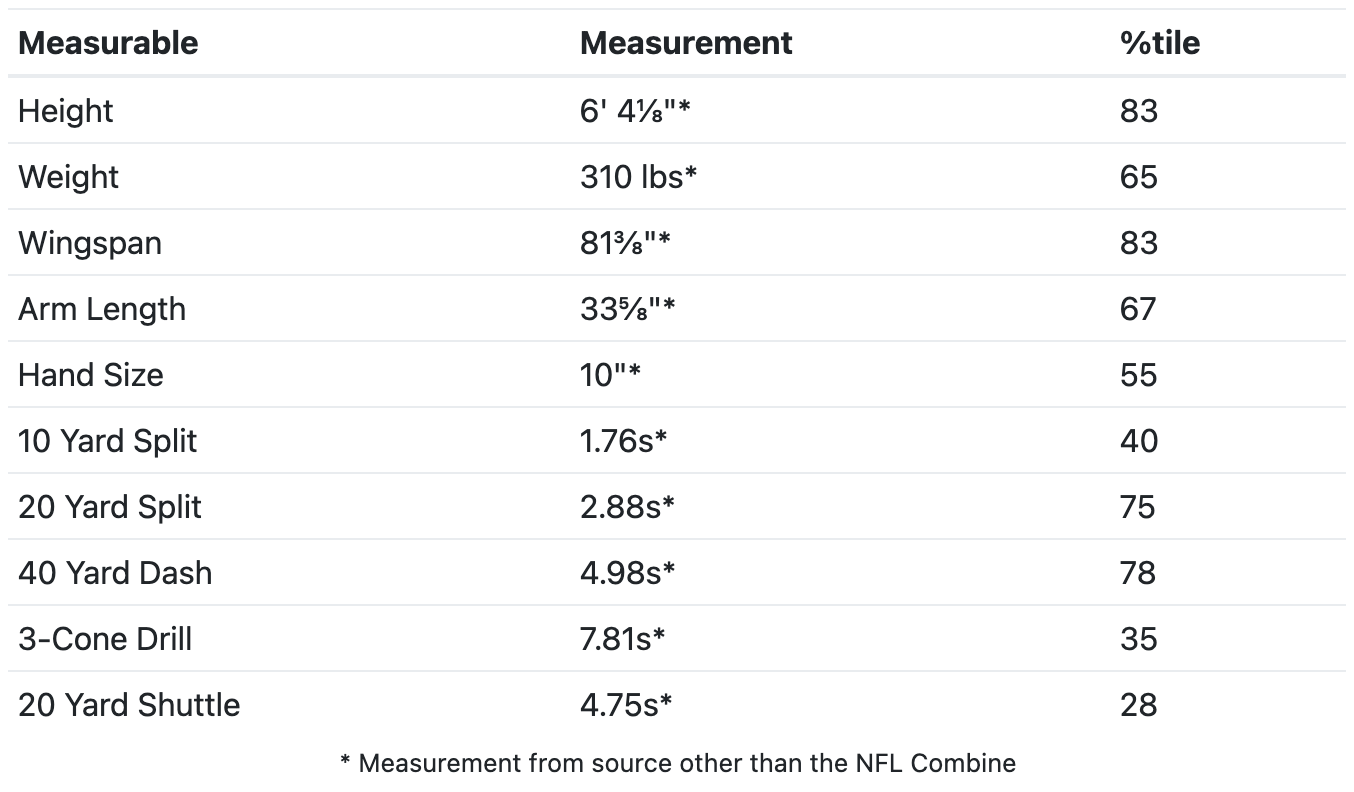Click the Arm Length measurement 33⅝"
This screenshot has height=792, width=1354.
(x=628, y=308)
